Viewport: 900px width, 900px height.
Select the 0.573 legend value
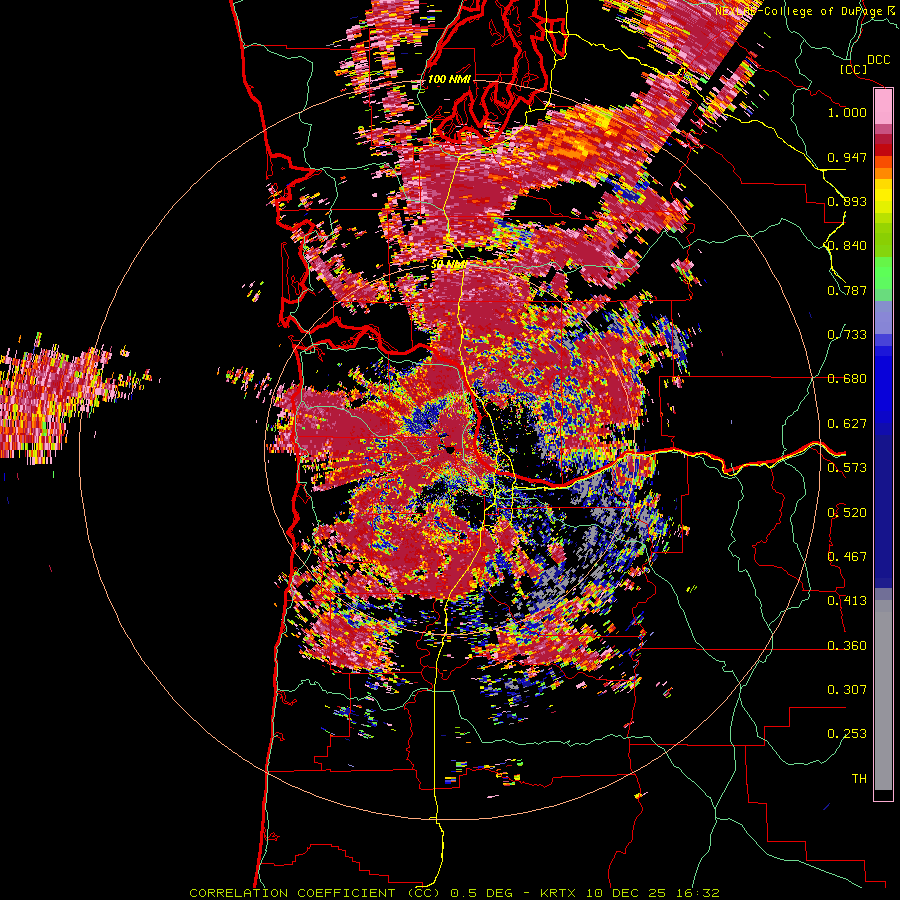coord(847,468)
